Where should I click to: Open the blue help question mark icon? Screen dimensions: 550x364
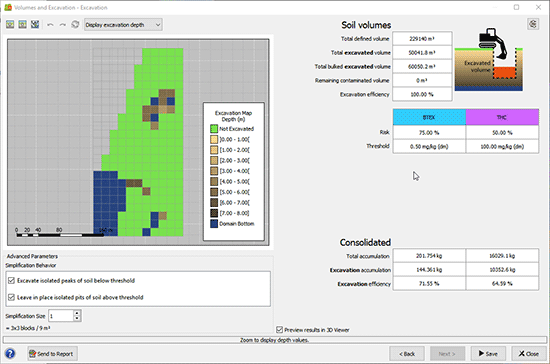pyautogui.click(x=10, y=353)
